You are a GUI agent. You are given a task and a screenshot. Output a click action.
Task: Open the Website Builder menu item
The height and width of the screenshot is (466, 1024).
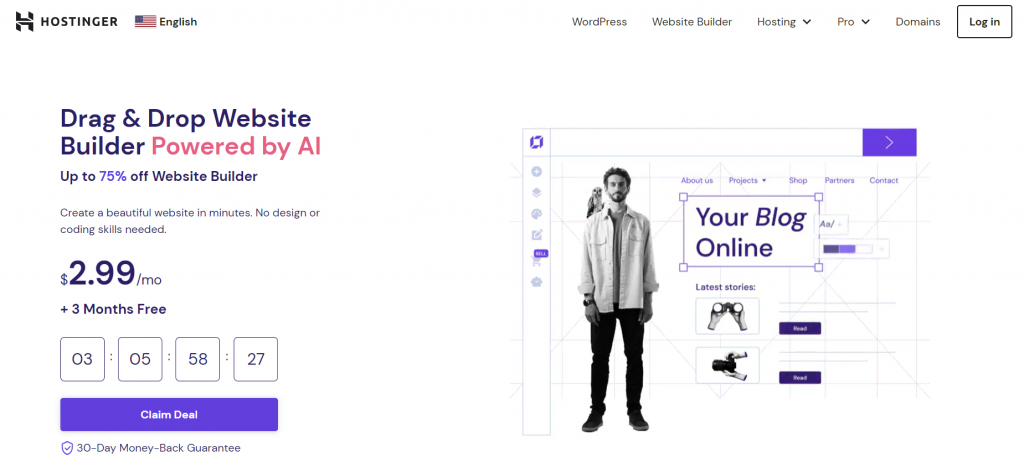(692, 22)
